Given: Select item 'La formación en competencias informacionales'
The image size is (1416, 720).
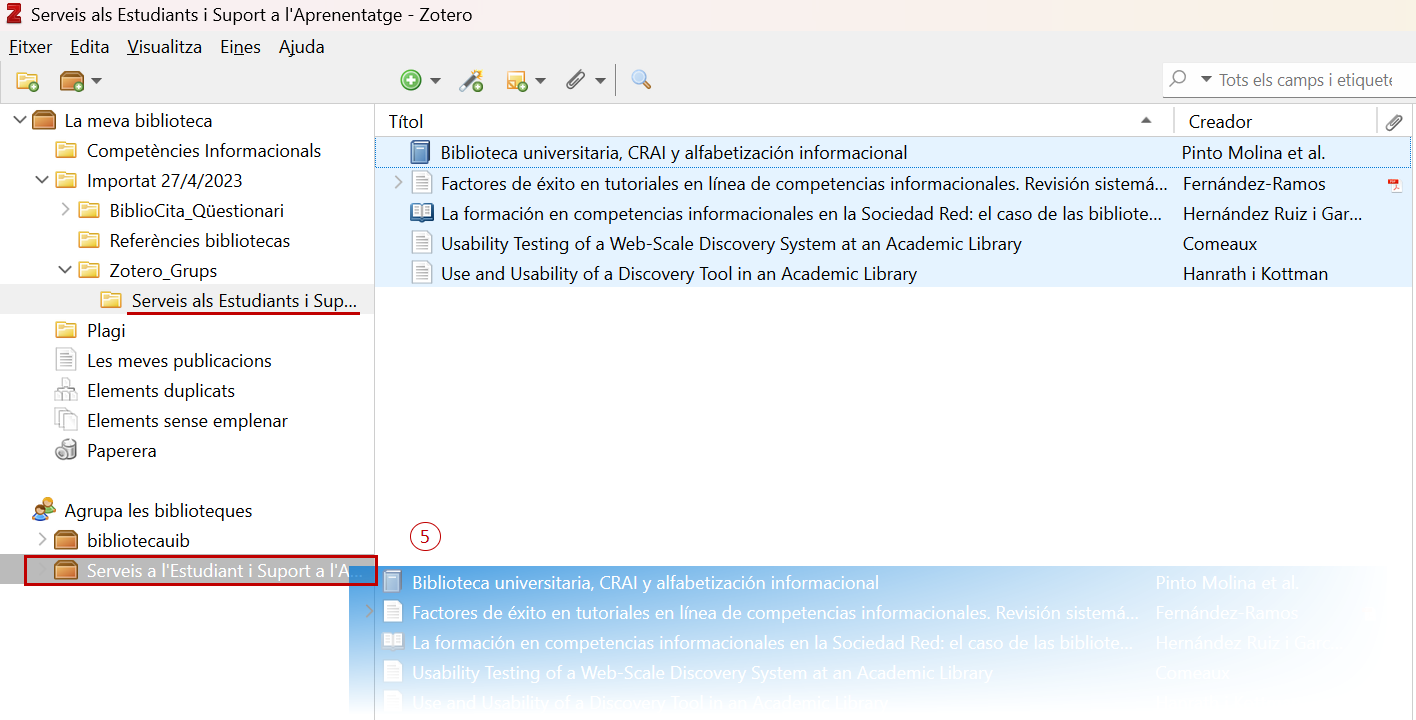Looking at the screenshot, I should 801,214.
